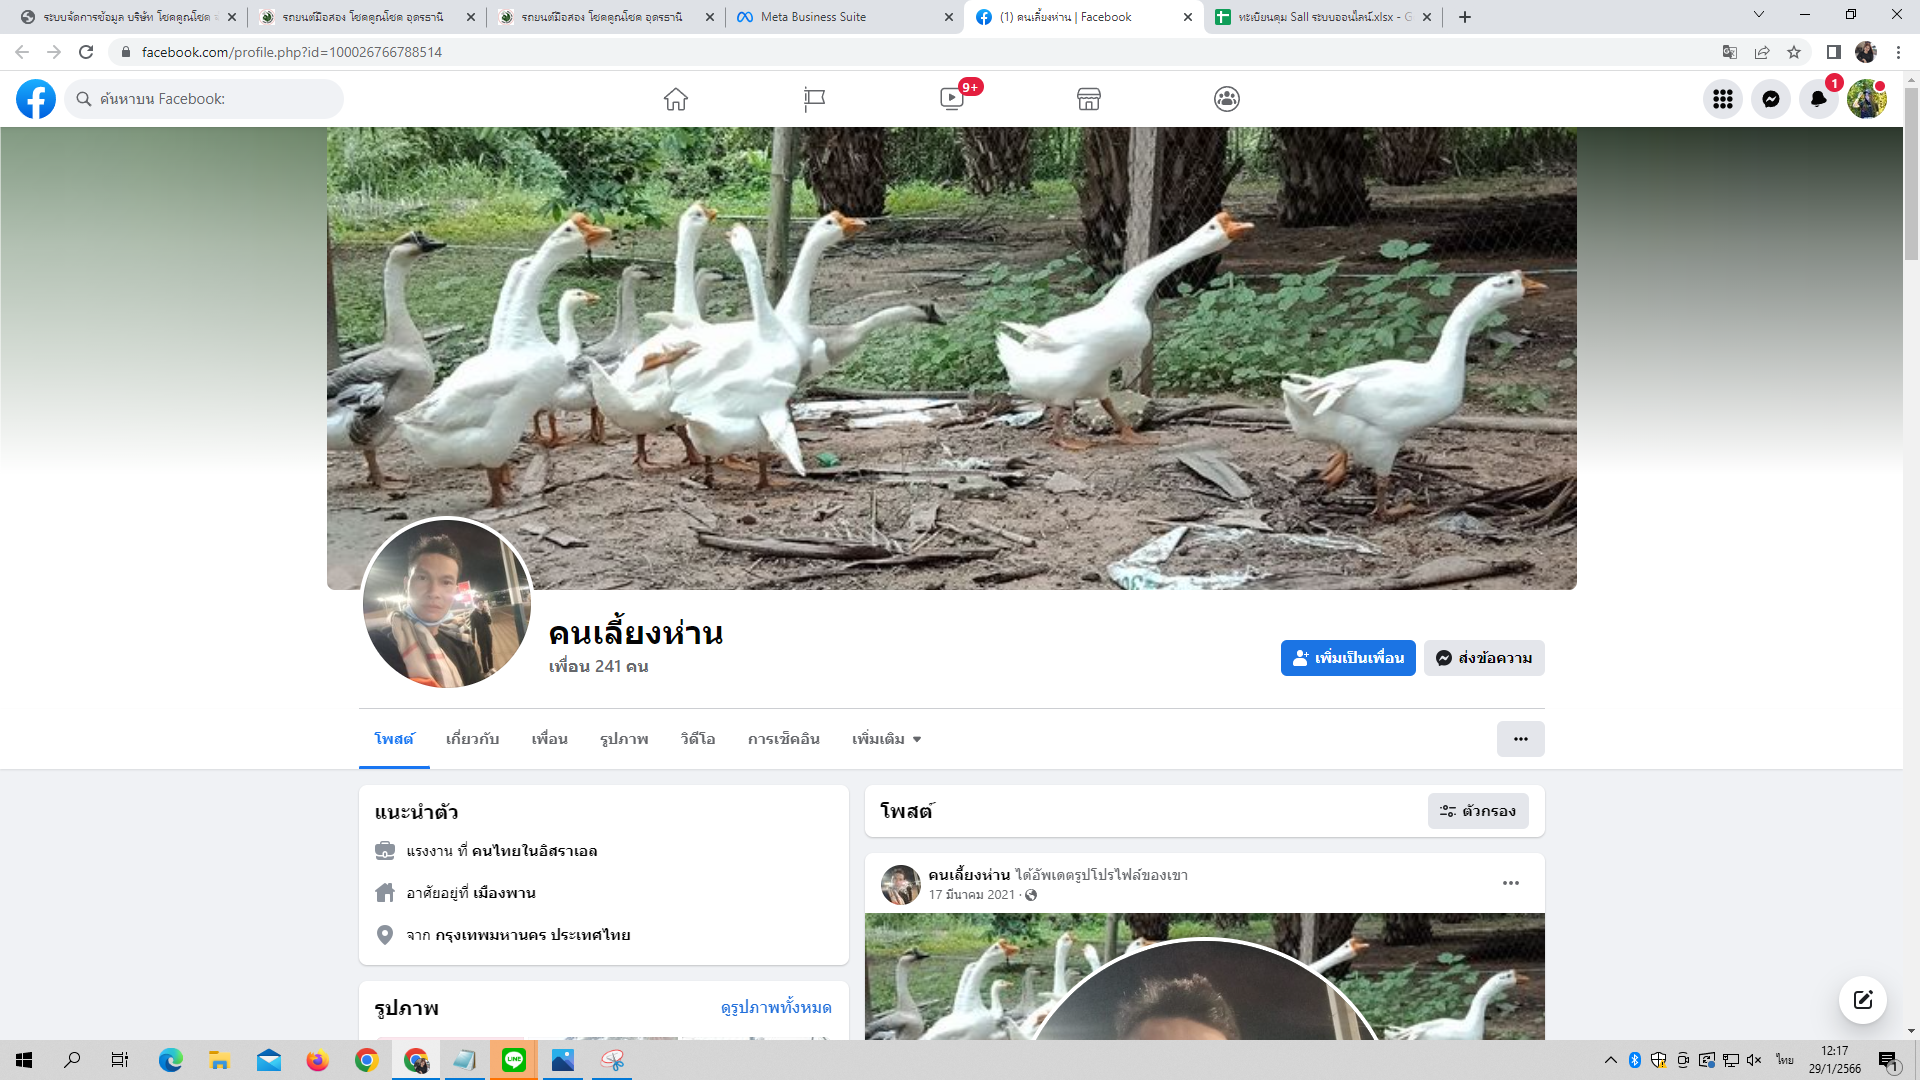Click the เพิ่มเป็นเพื่อน button

coord(1347,658)
